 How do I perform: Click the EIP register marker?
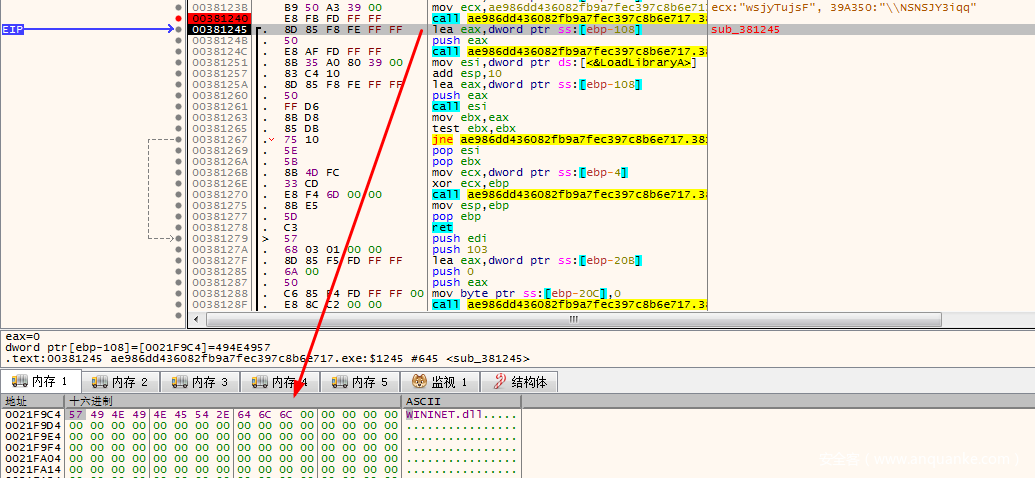(x=13, y=30)
